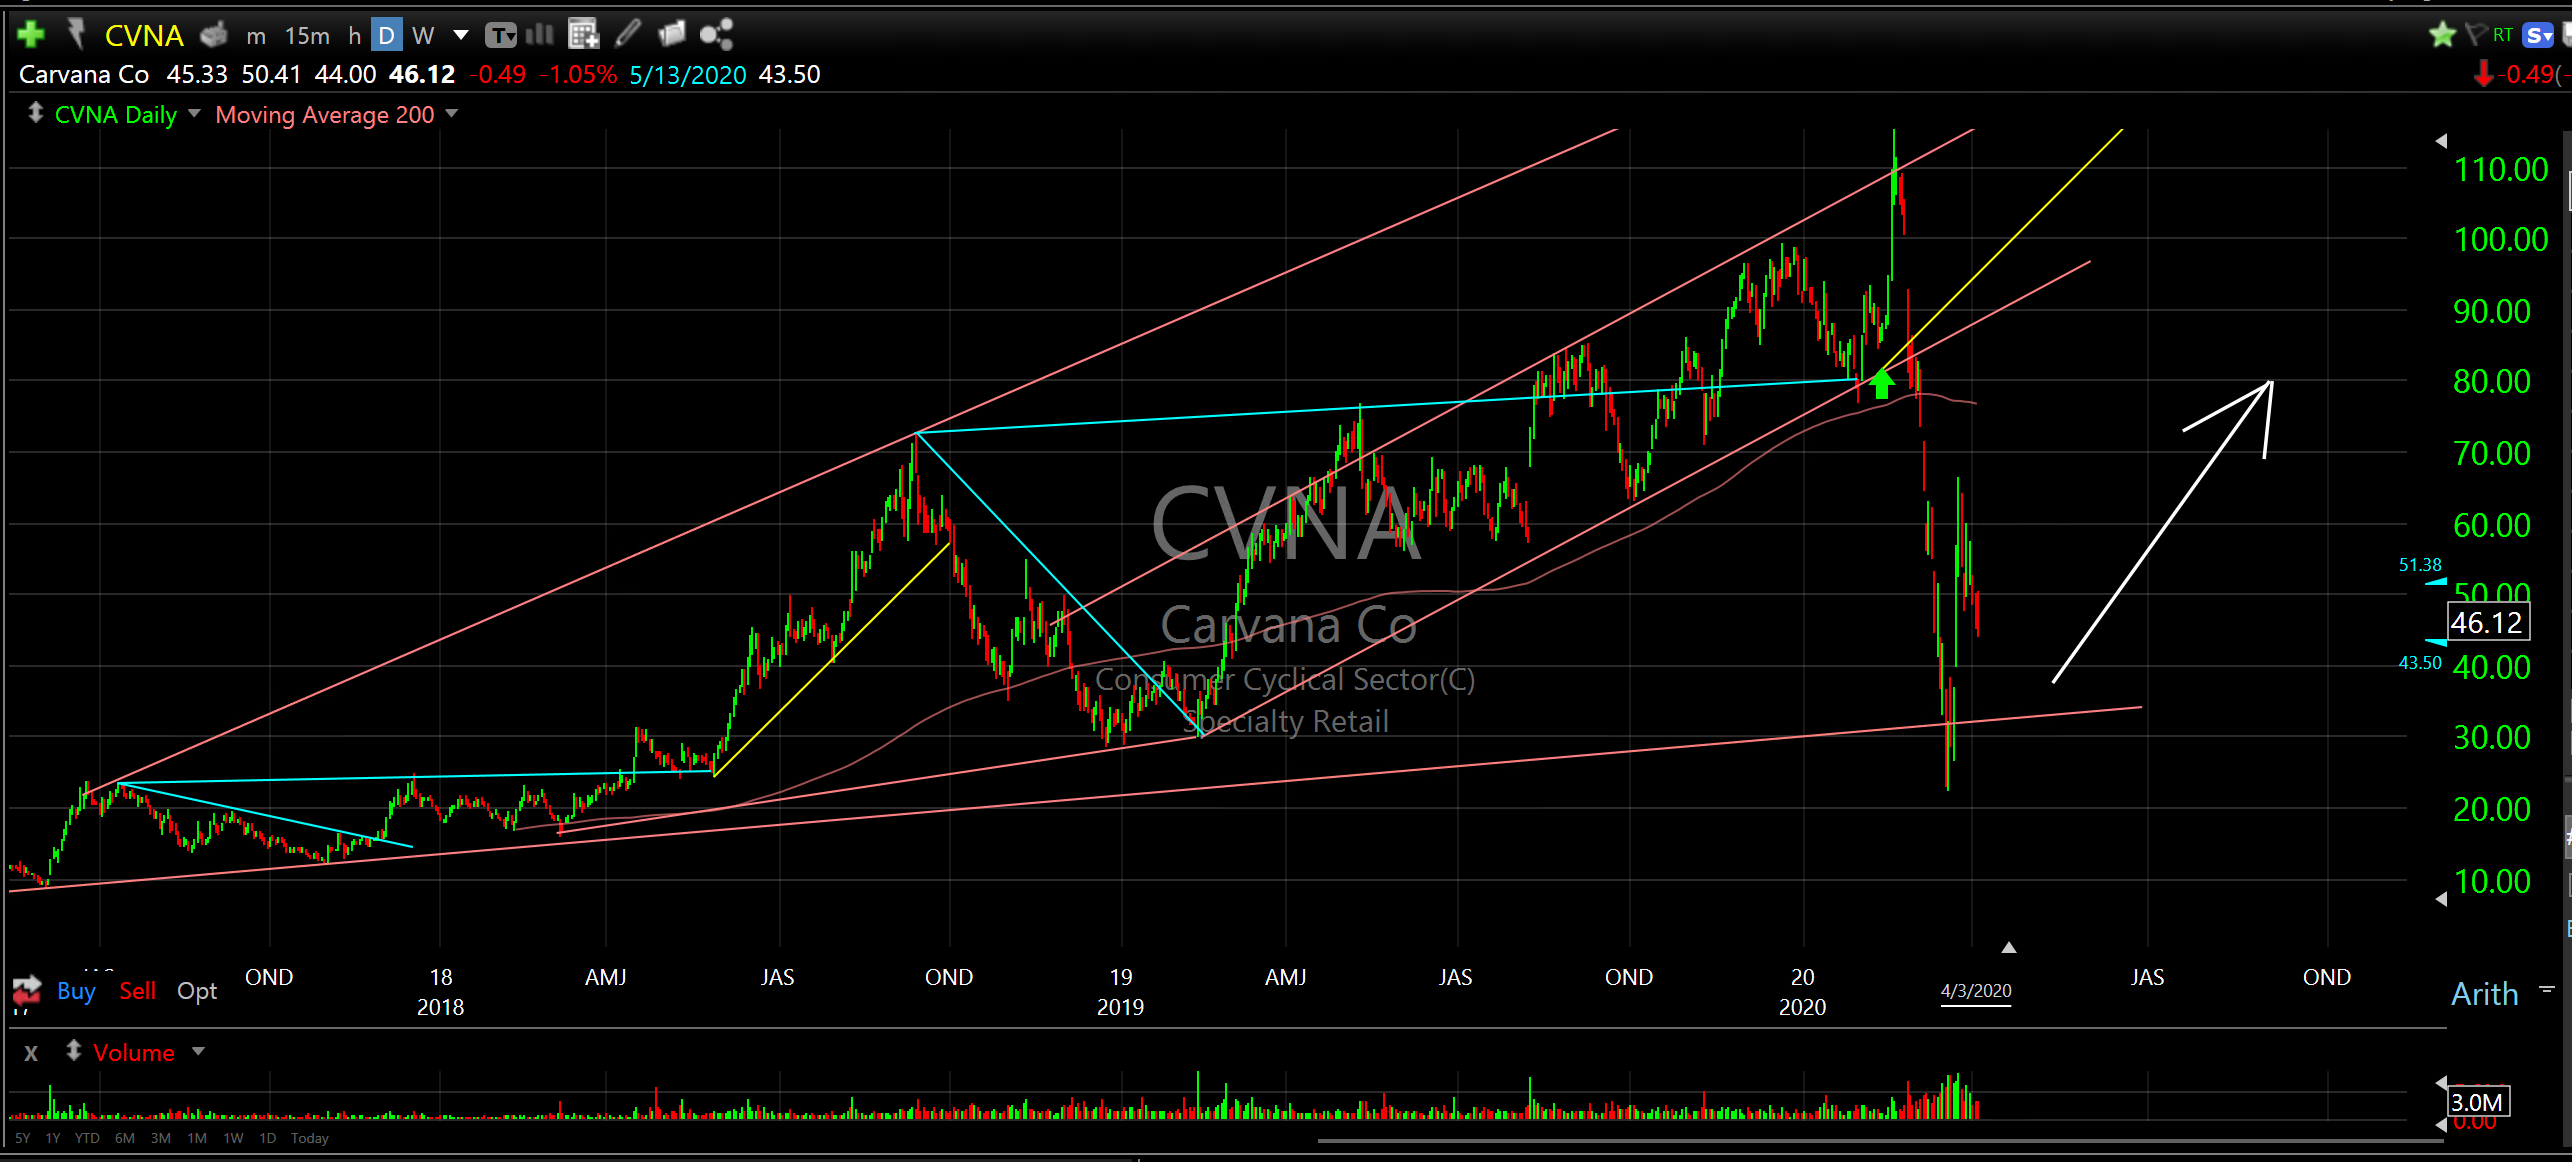Select the YTD range preset

coord(87,1138)
